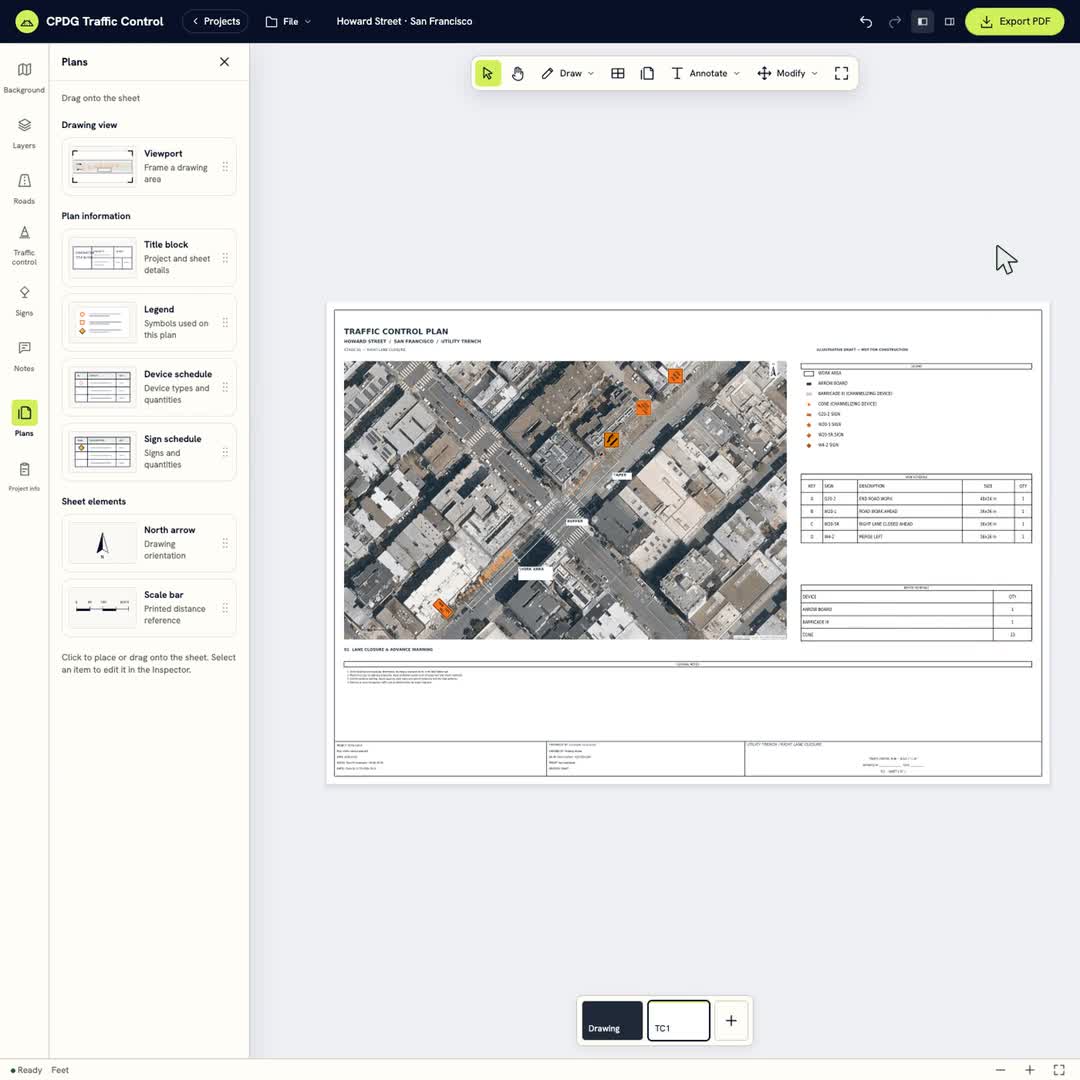Screen dimensions: 1080x1080
Task: Select the general notes bar on sheet
Action: point(687,665)
